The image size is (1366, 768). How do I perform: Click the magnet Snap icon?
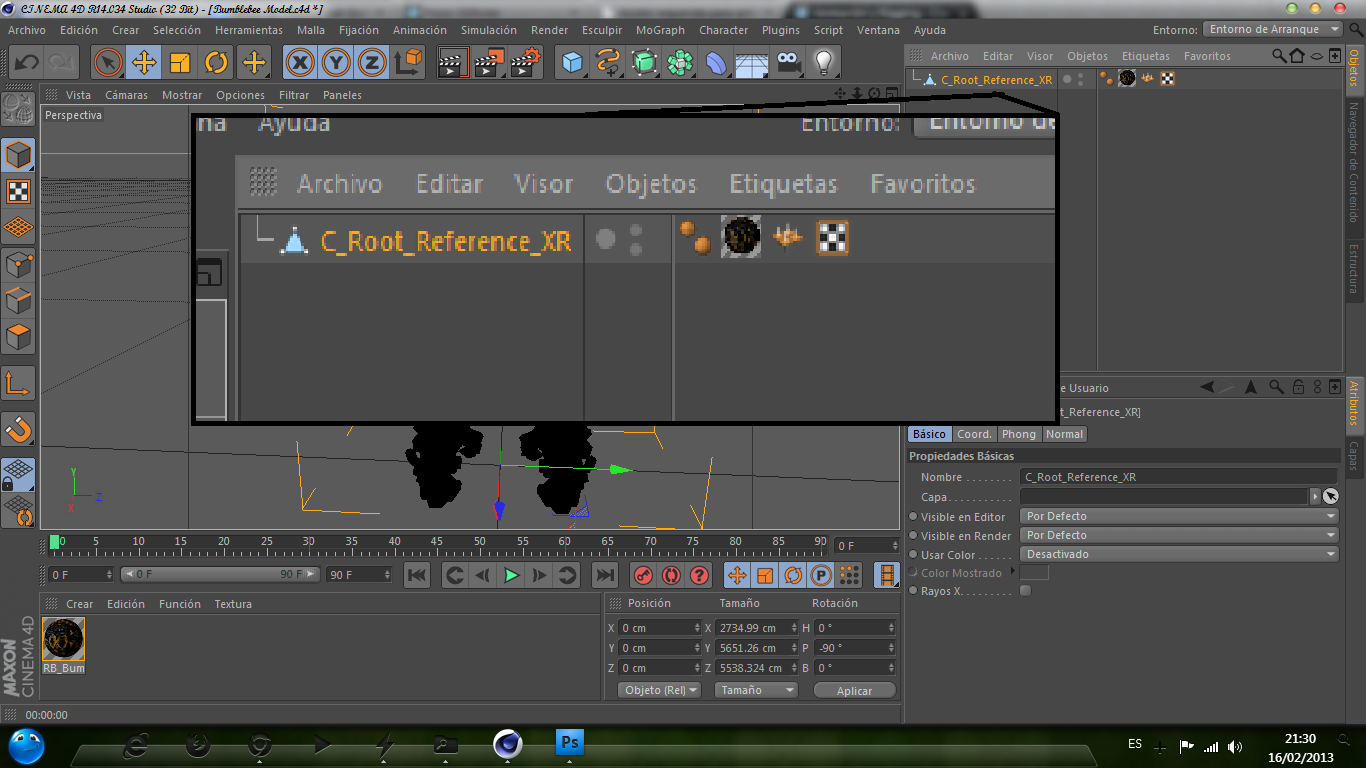click(x=19, y=429)
